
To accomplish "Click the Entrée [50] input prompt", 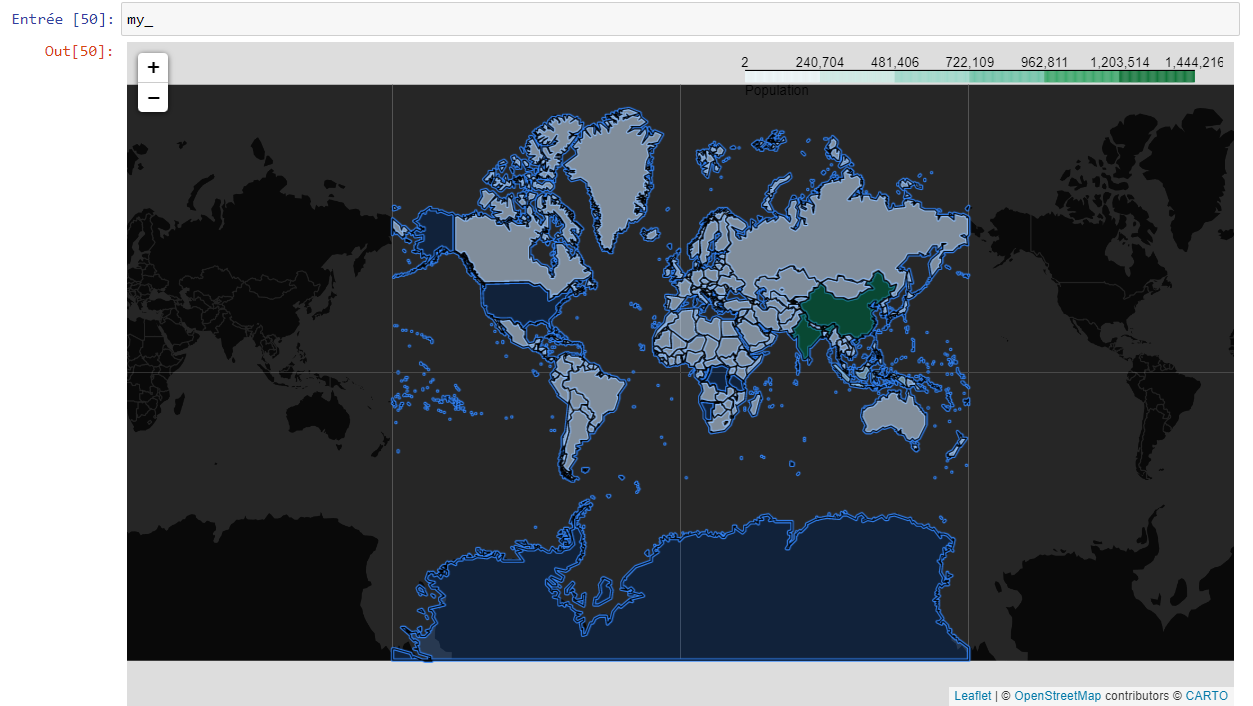I will pyautogui.click(x=63, y=19).
